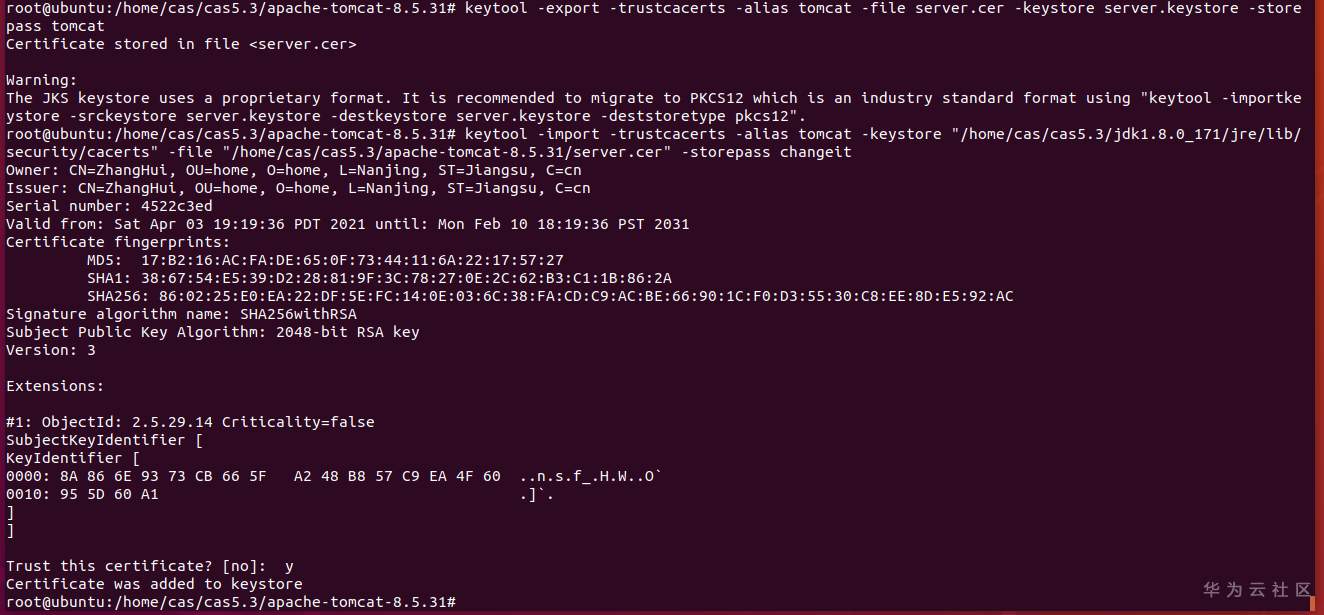Screen dimensions: 1324x615
Task: Click the 'Serial number: 4522c3ed' line
Action: pos(109,206)
